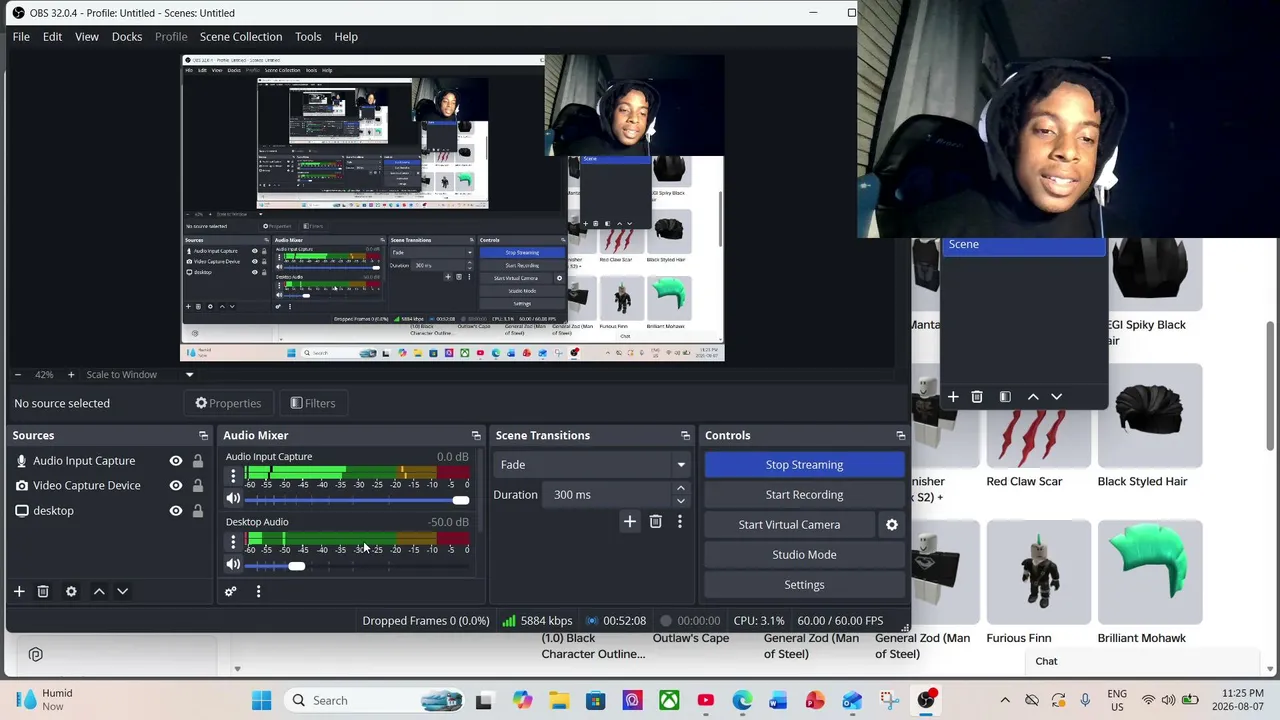Zoom out the preview with minus icon
The width and height of the screenshot is (1280, 720).
pos(17,374)
